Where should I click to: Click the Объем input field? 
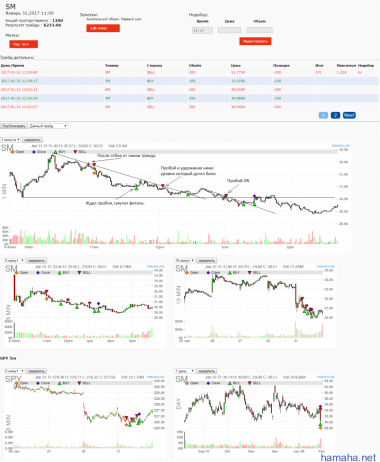[259, 30]
